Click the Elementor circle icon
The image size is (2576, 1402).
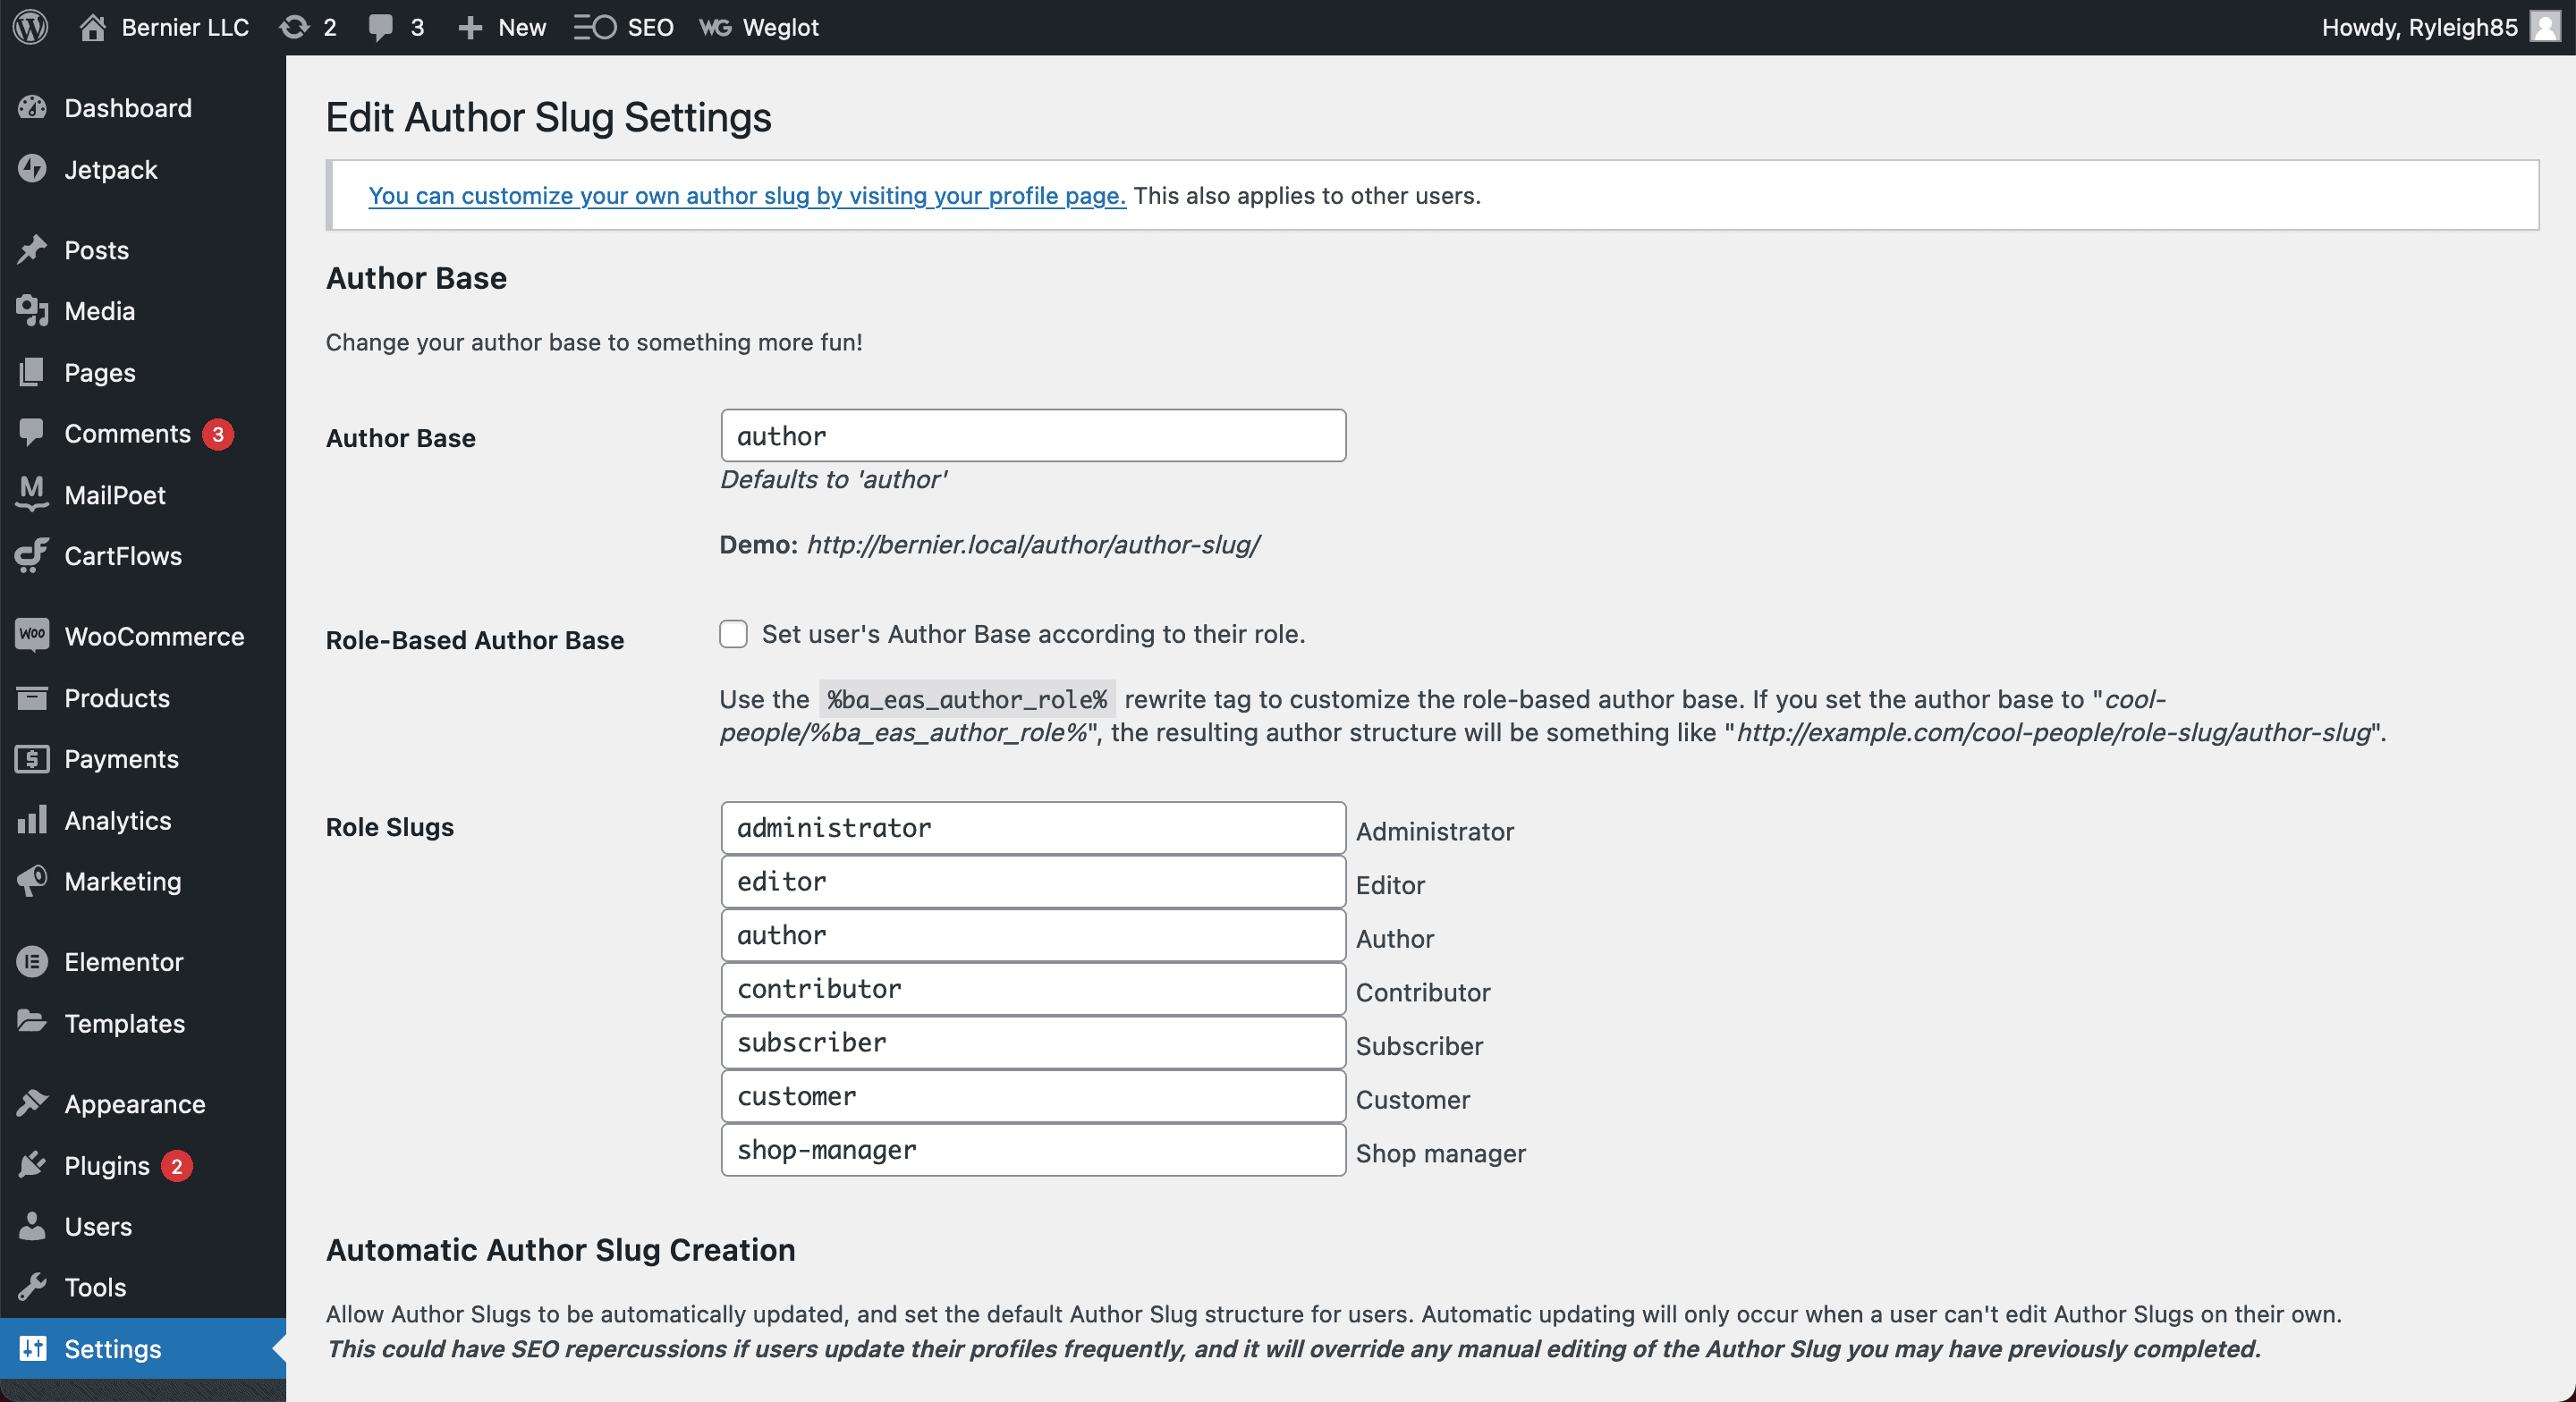(x=32, y=962)
